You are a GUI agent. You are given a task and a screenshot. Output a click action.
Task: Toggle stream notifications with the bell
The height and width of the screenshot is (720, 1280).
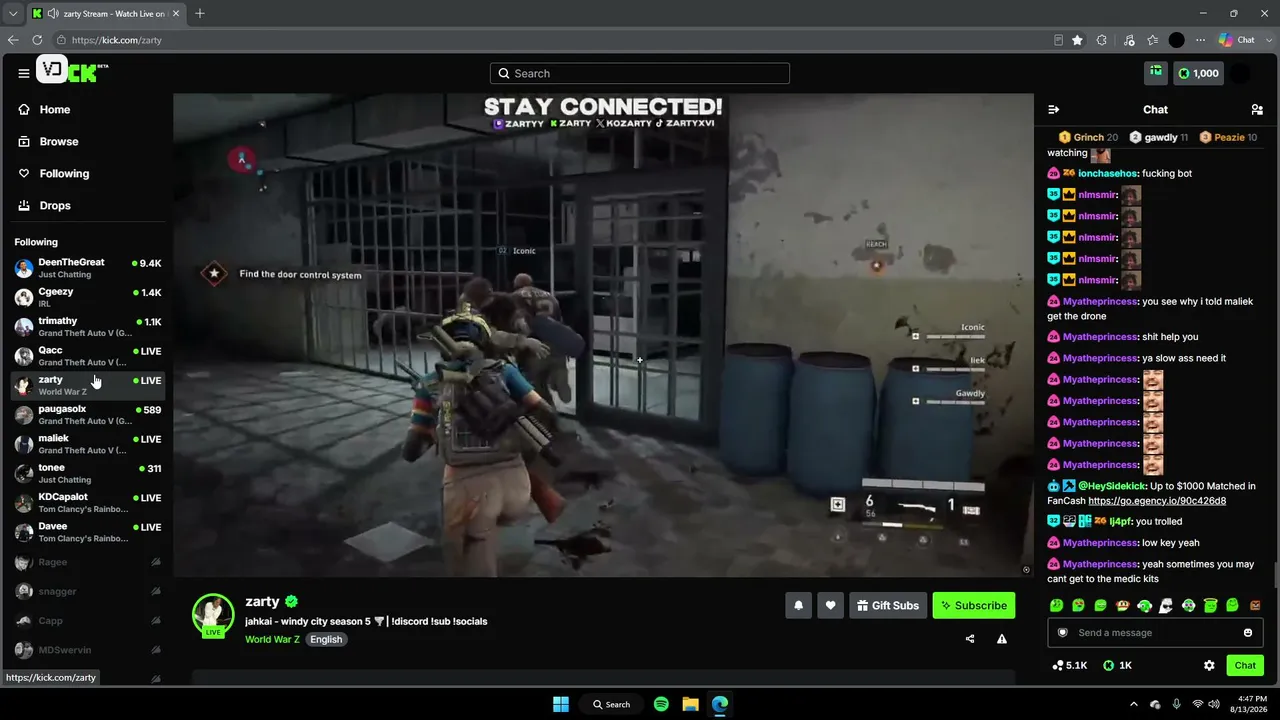(x=798, y=605)
